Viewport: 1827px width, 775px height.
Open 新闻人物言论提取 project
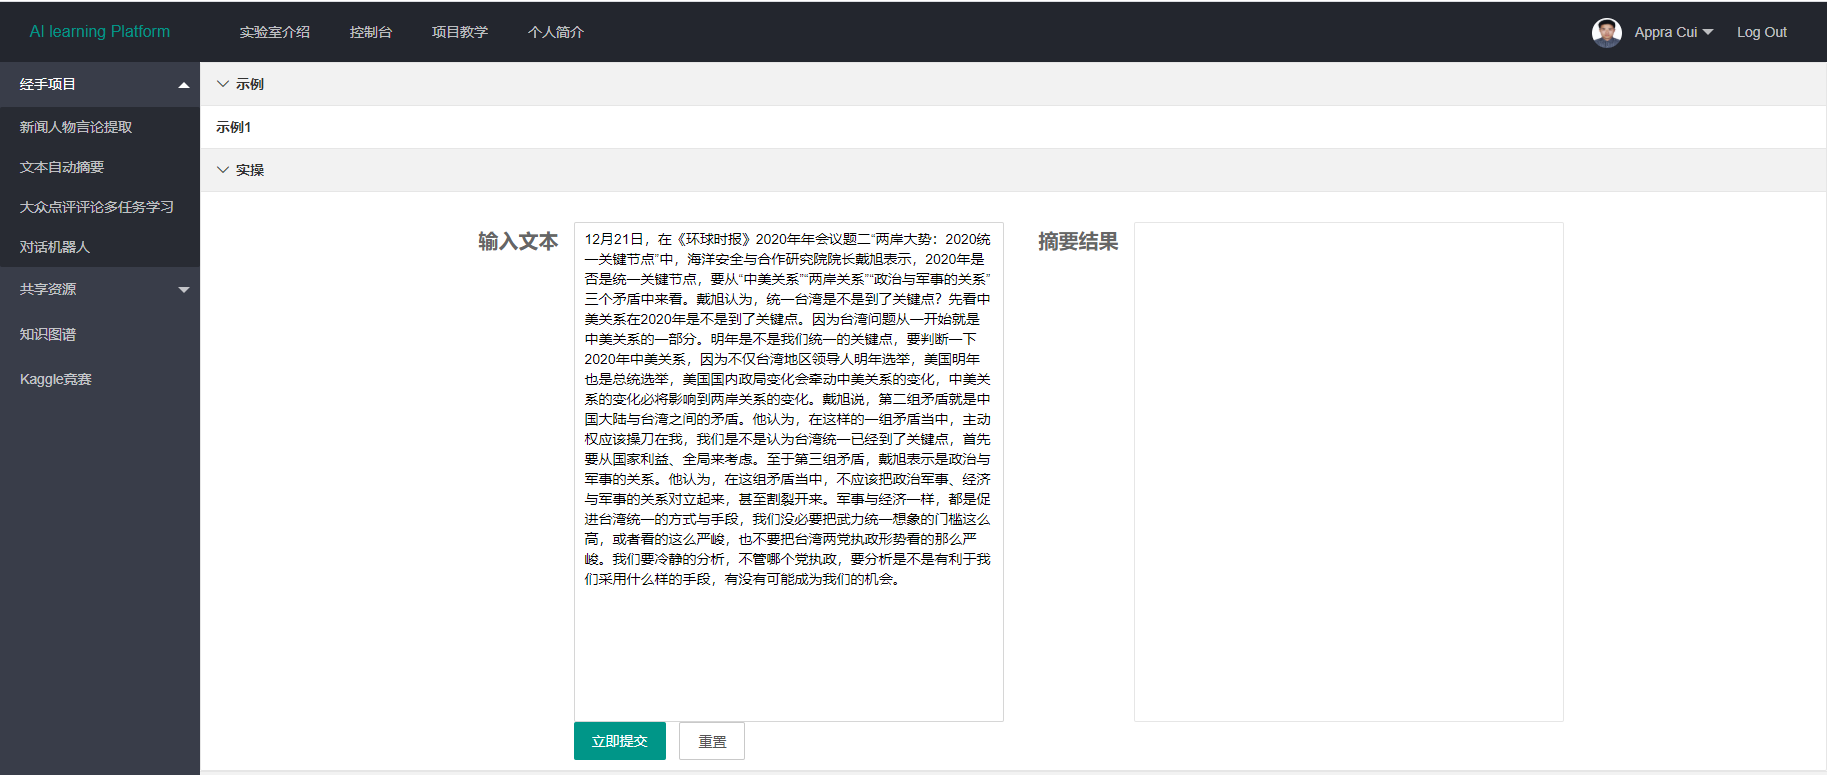click(x=100, y=127)
